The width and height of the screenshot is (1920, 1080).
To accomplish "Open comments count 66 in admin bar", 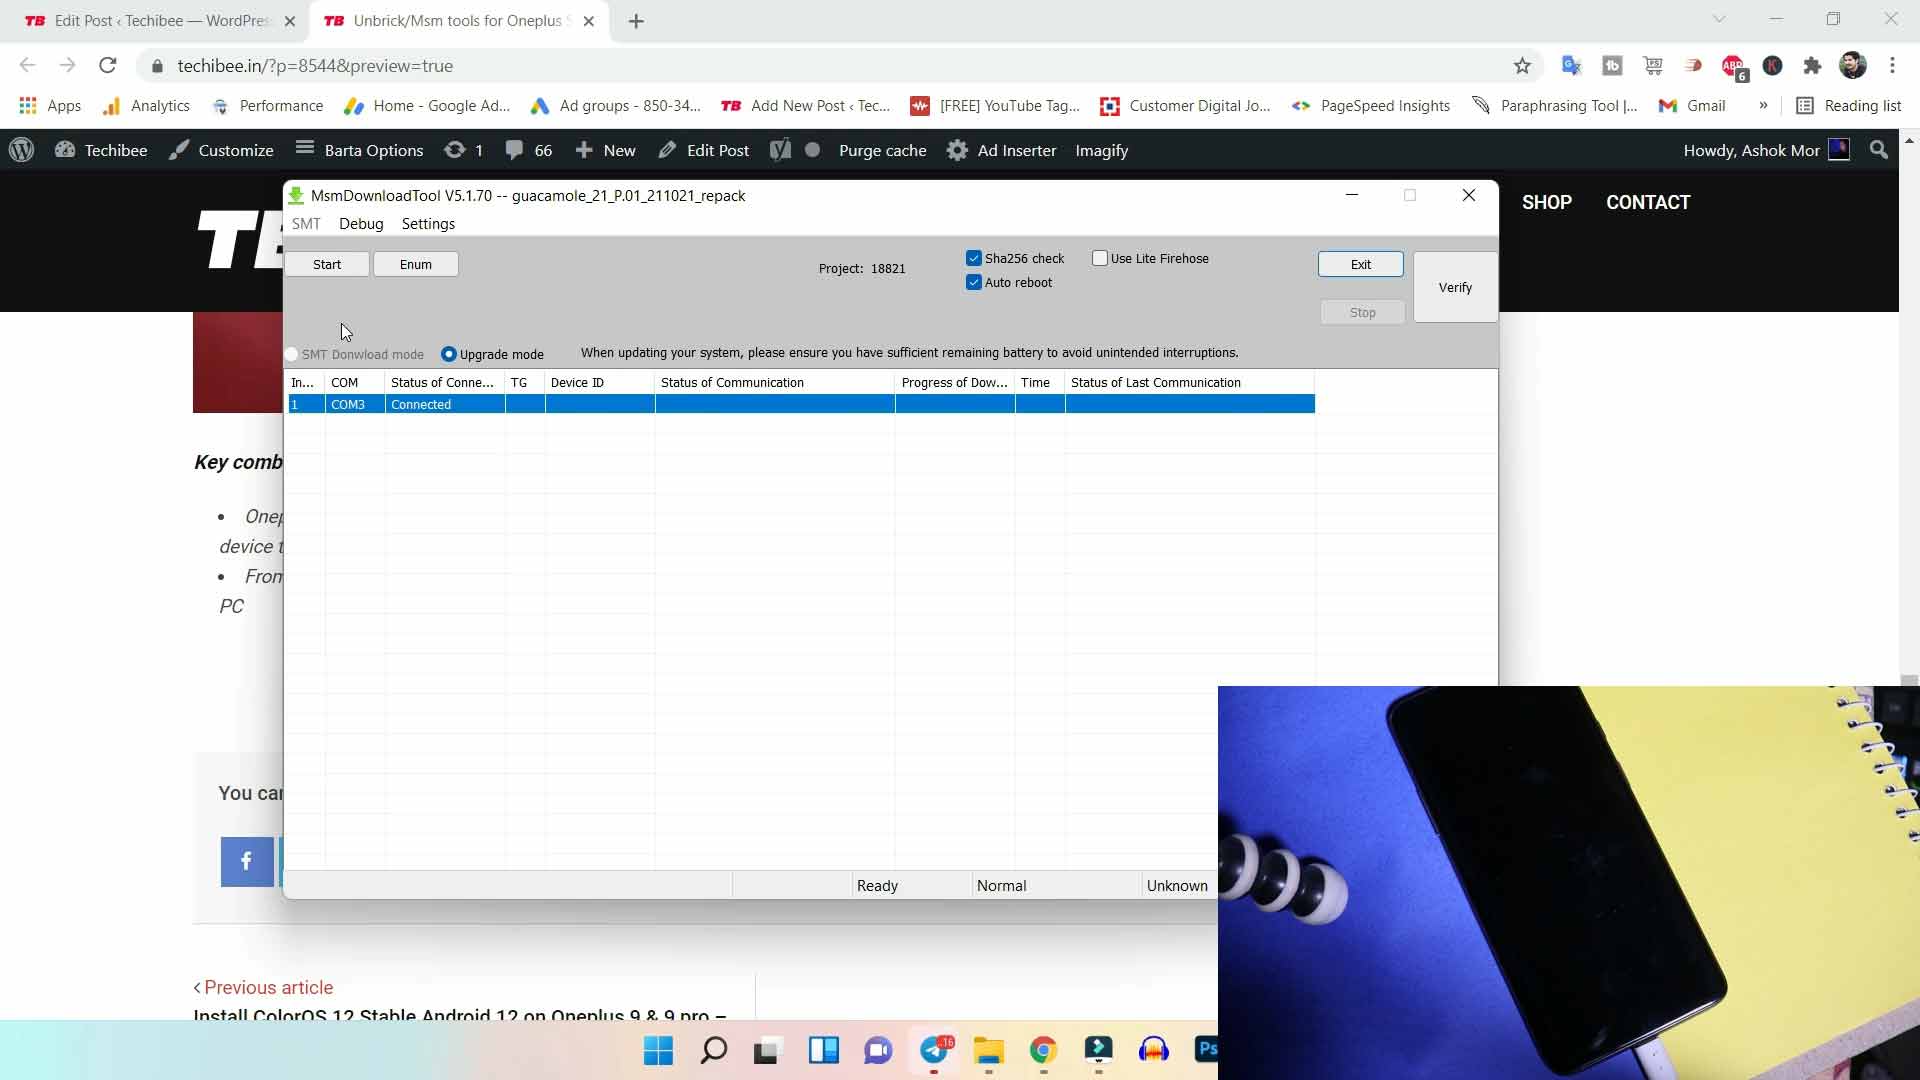I will 529,150.
